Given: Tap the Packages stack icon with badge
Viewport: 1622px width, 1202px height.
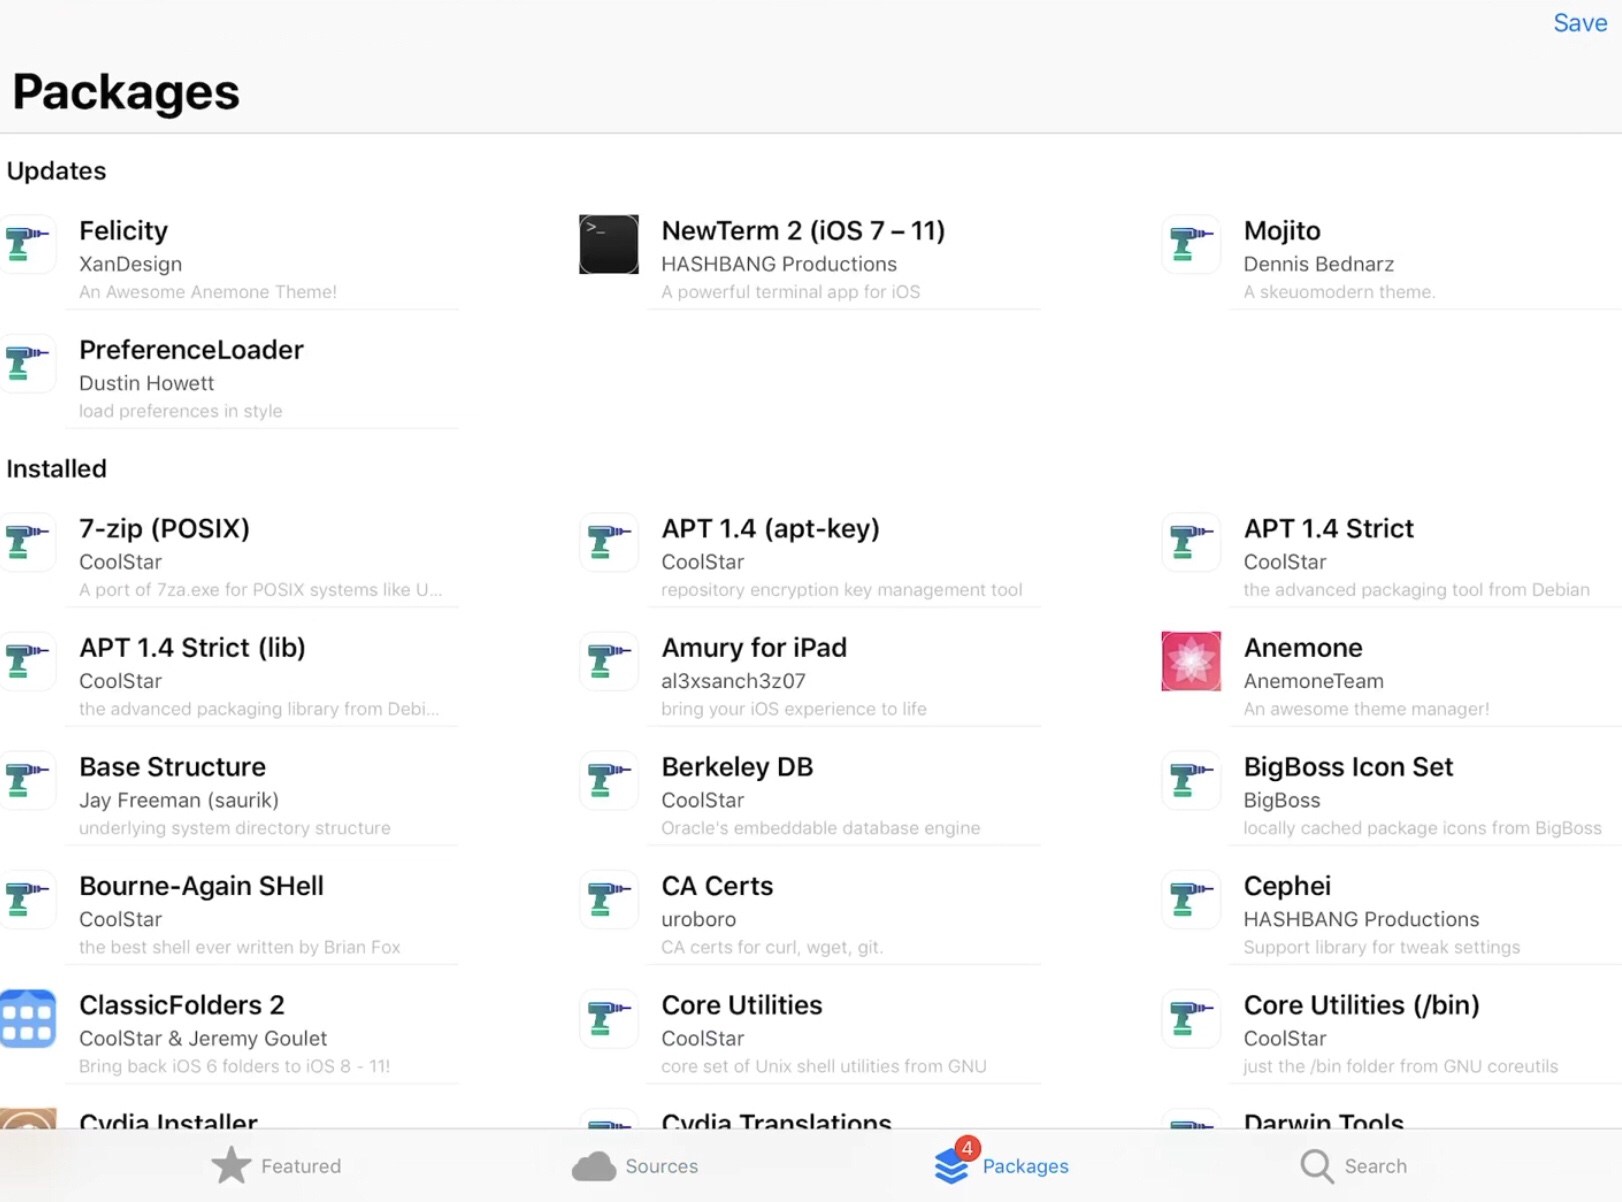Looking at the screenshot, I should (953, 1164).
